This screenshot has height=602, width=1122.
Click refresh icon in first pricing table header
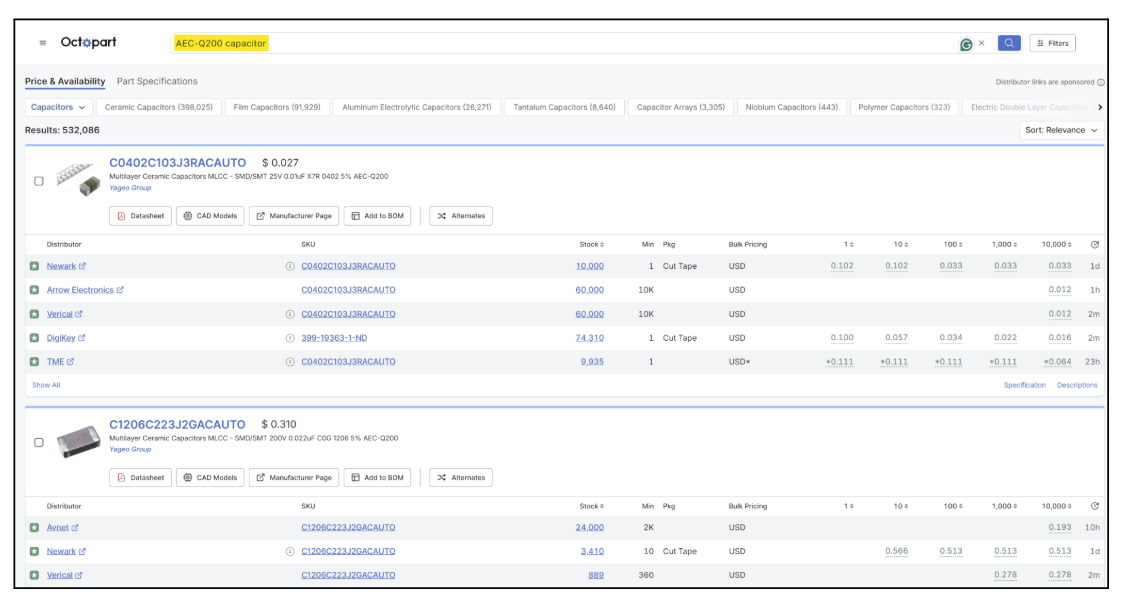pos(1095,245)
